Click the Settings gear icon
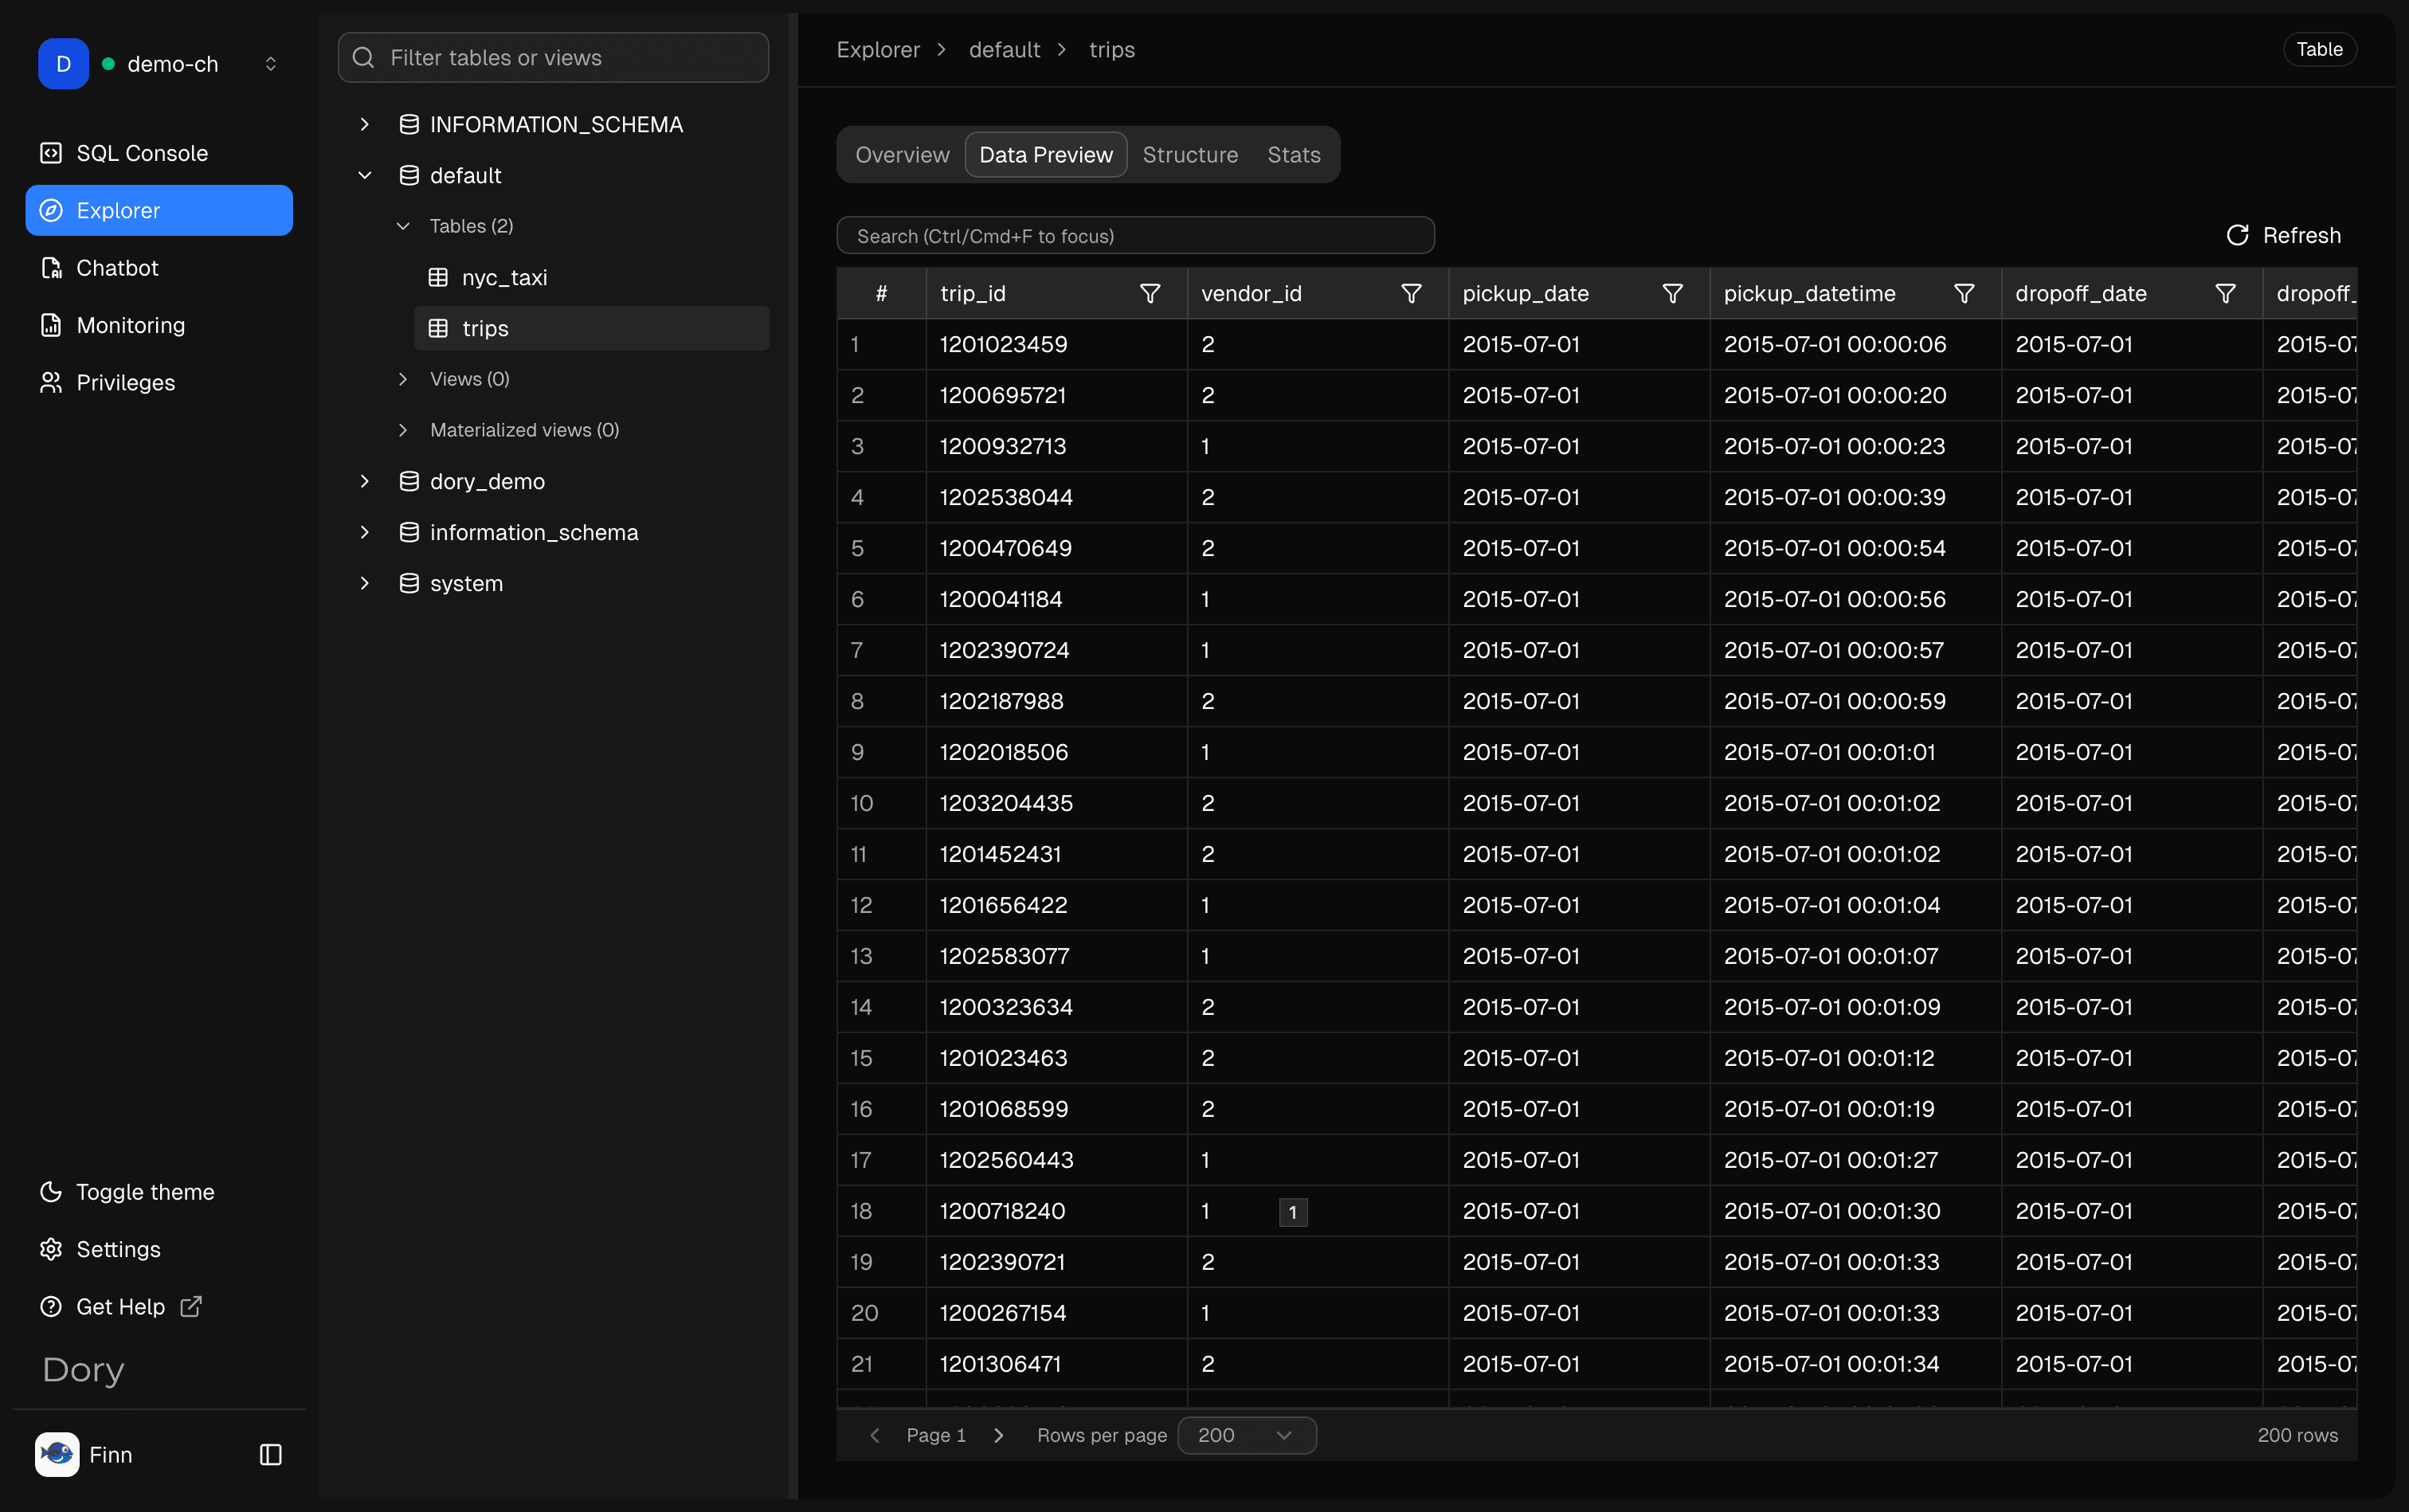Image resolution: width=2409 pixels, height=1512 pixels. pyautogui.click(x=51, y=1249)
